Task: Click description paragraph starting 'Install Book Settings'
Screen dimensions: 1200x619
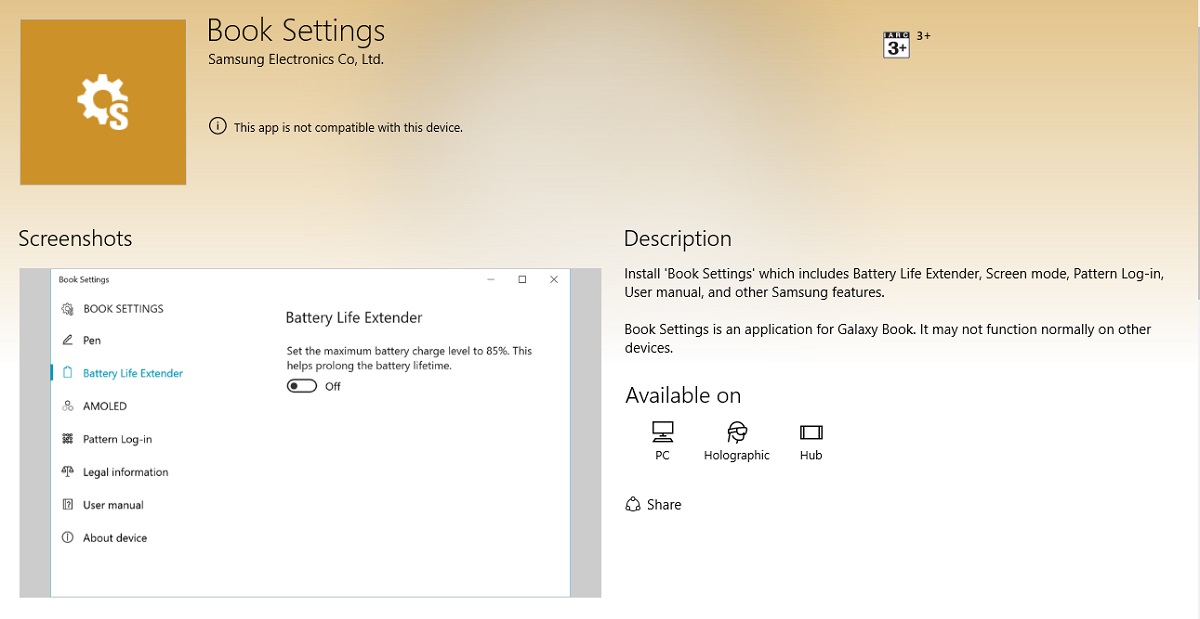Action: click(894, 283)
